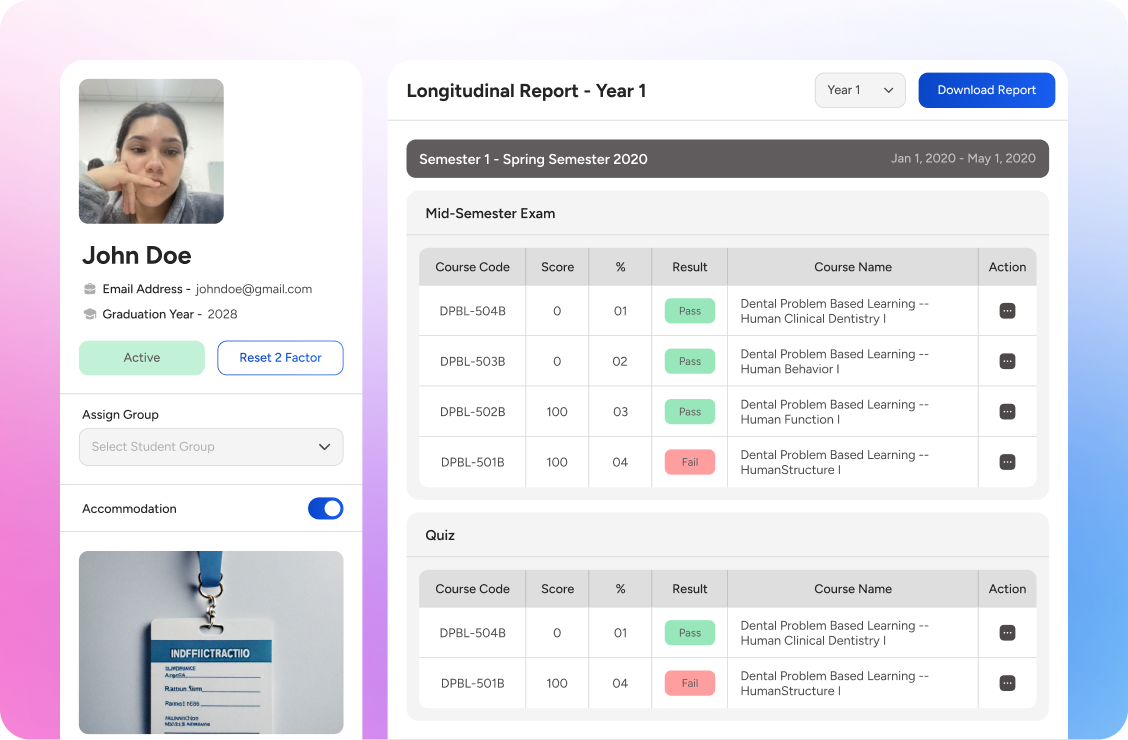Click the email icon beside Email Address
The width and height of the screenshot is (1128, 740).
tap(90, 289)
